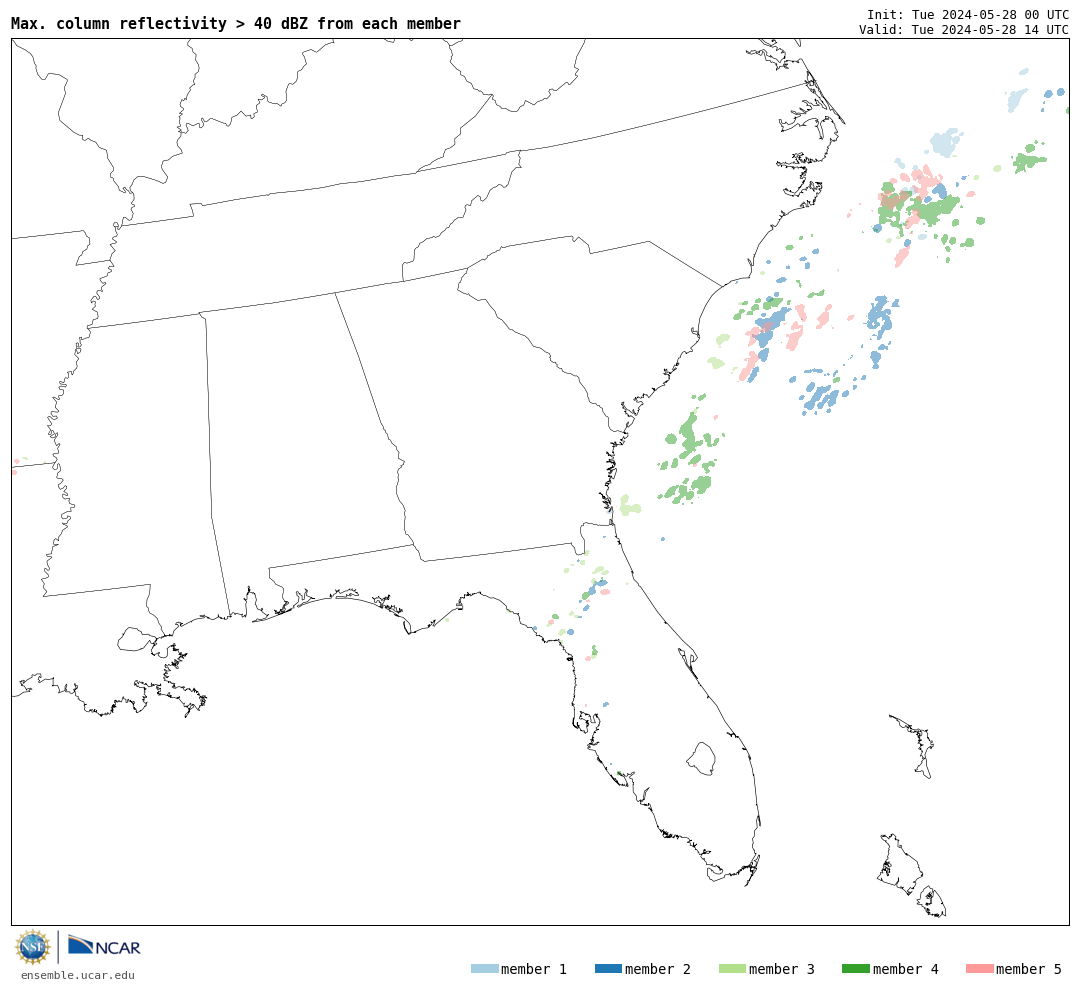Select the 'member 1' legend label
1080x988 pixels.
[534, 969]
